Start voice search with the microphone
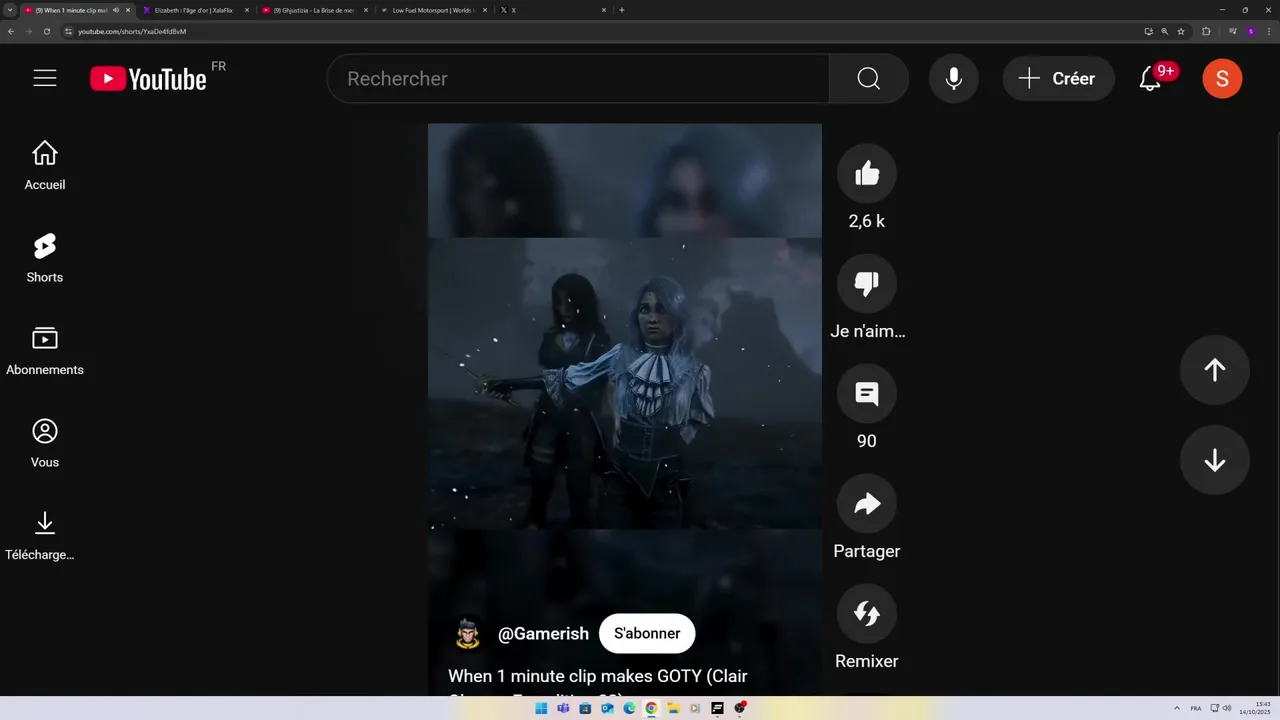The height and width of the screenshot is (720, 1280). [954, 79]
